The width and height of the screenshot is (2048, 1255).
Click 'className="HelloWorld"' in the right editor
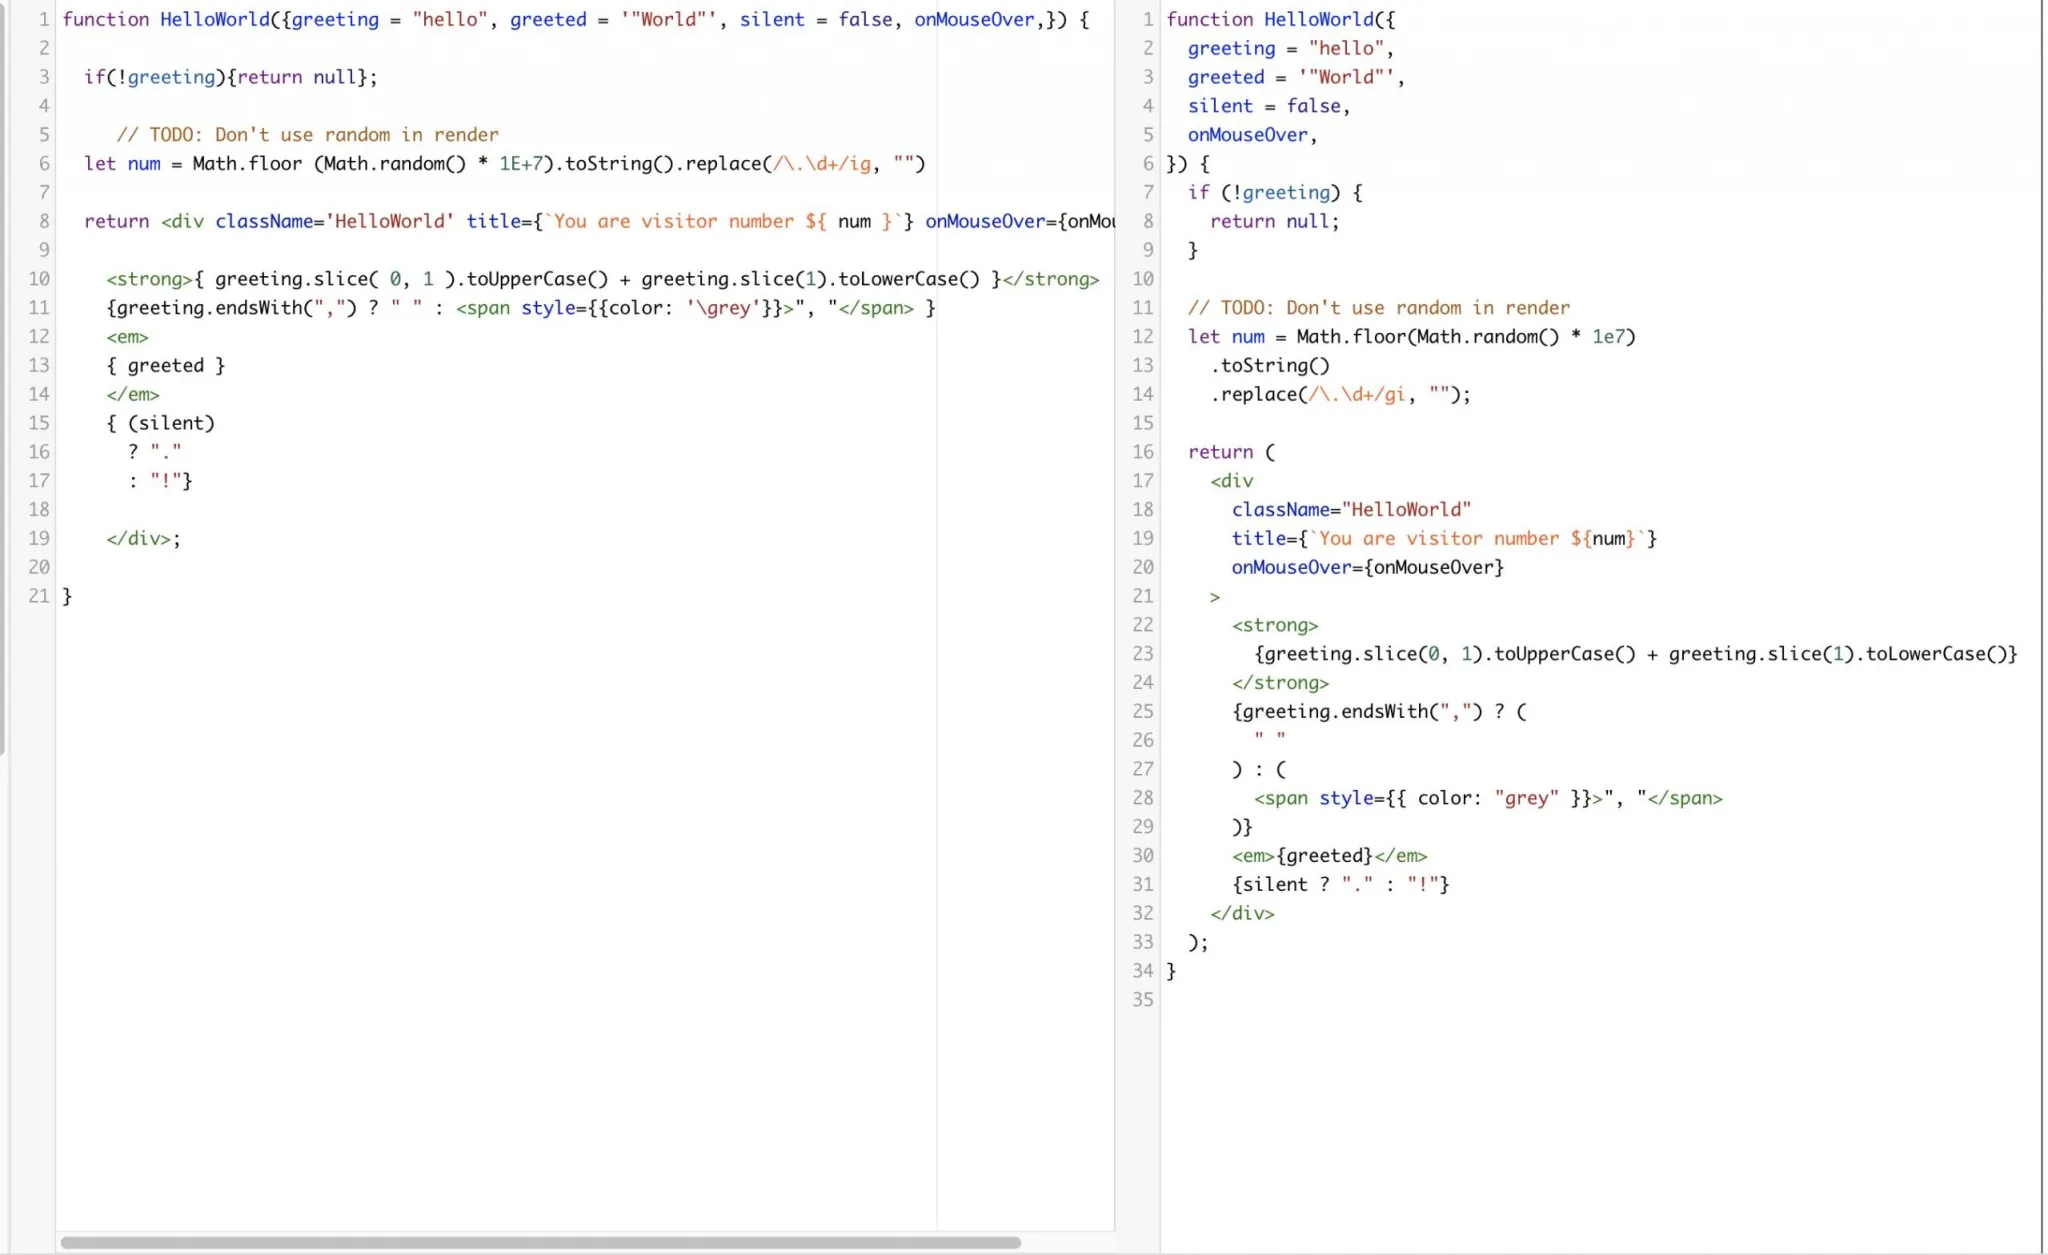point(1352,510)
